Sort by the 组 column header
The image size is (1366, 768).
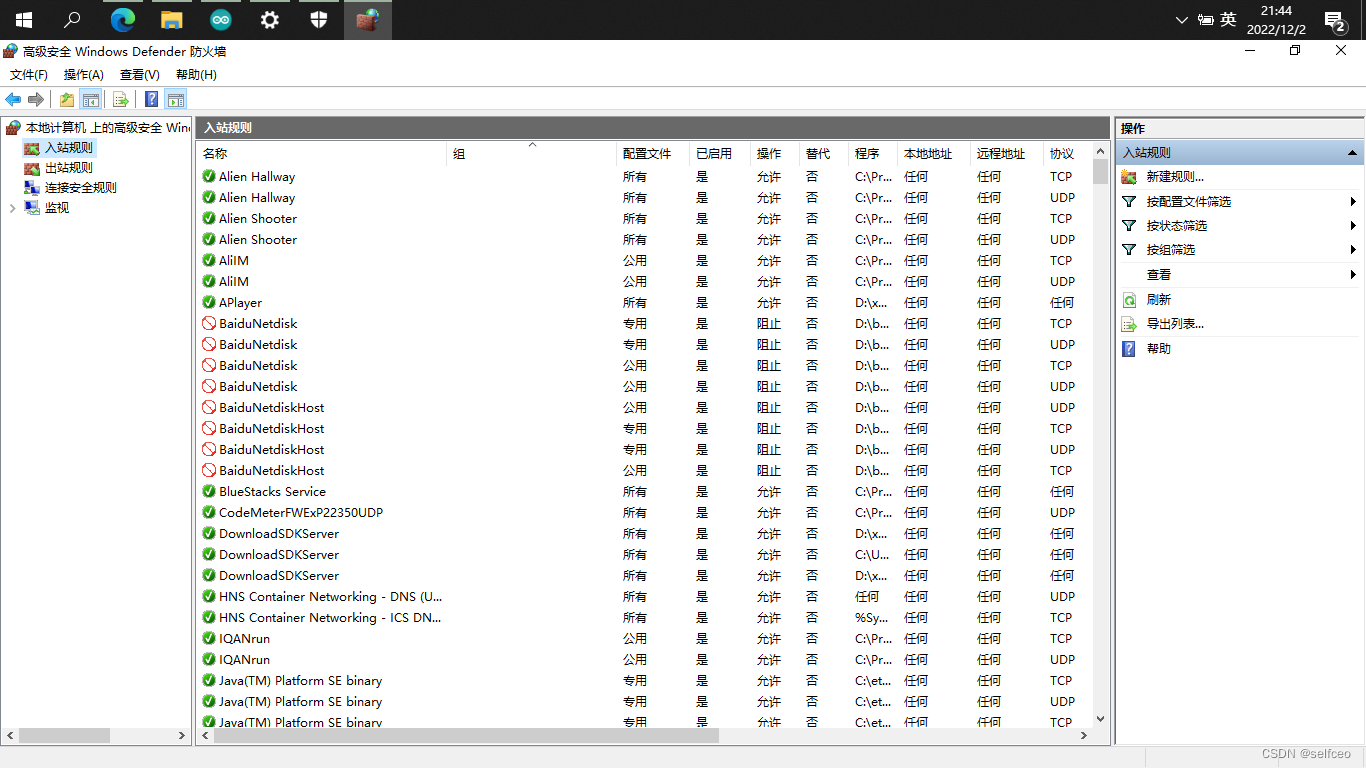click(532, 153)
